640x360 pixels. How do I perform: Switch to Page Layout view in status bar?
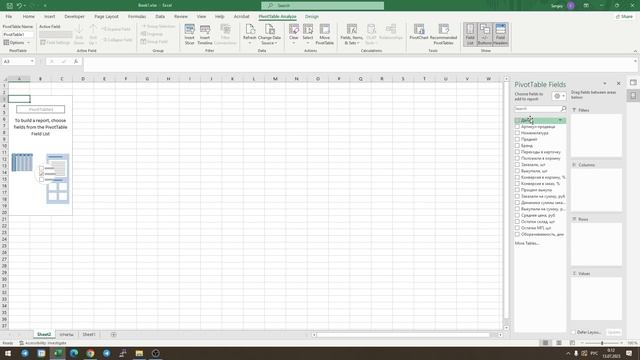click(x=559, y=343)
